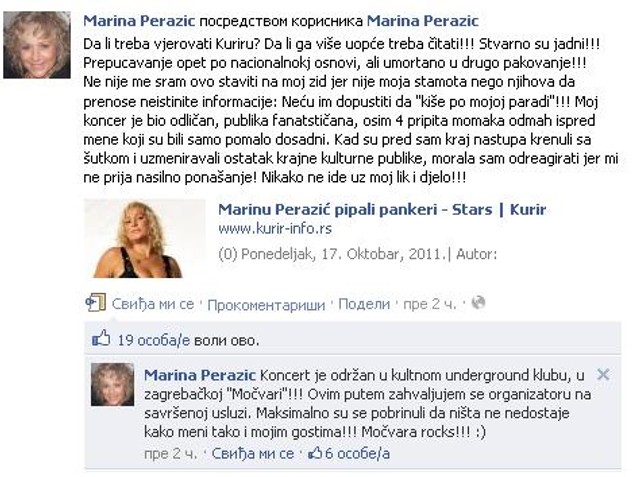Open Marina Perazic's large profile picture
This screenshot has width=640, height=477.
(x=37, y=44)
